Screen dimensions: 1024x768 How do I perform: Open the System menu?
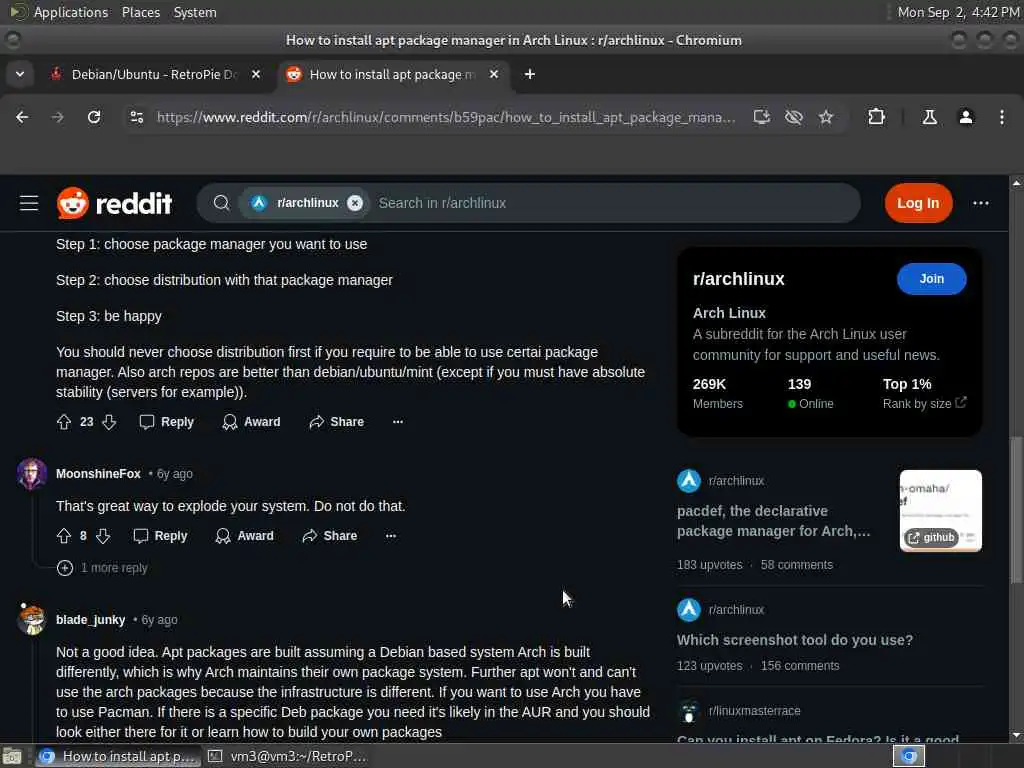pyautogui.click(x=195, y=12)
